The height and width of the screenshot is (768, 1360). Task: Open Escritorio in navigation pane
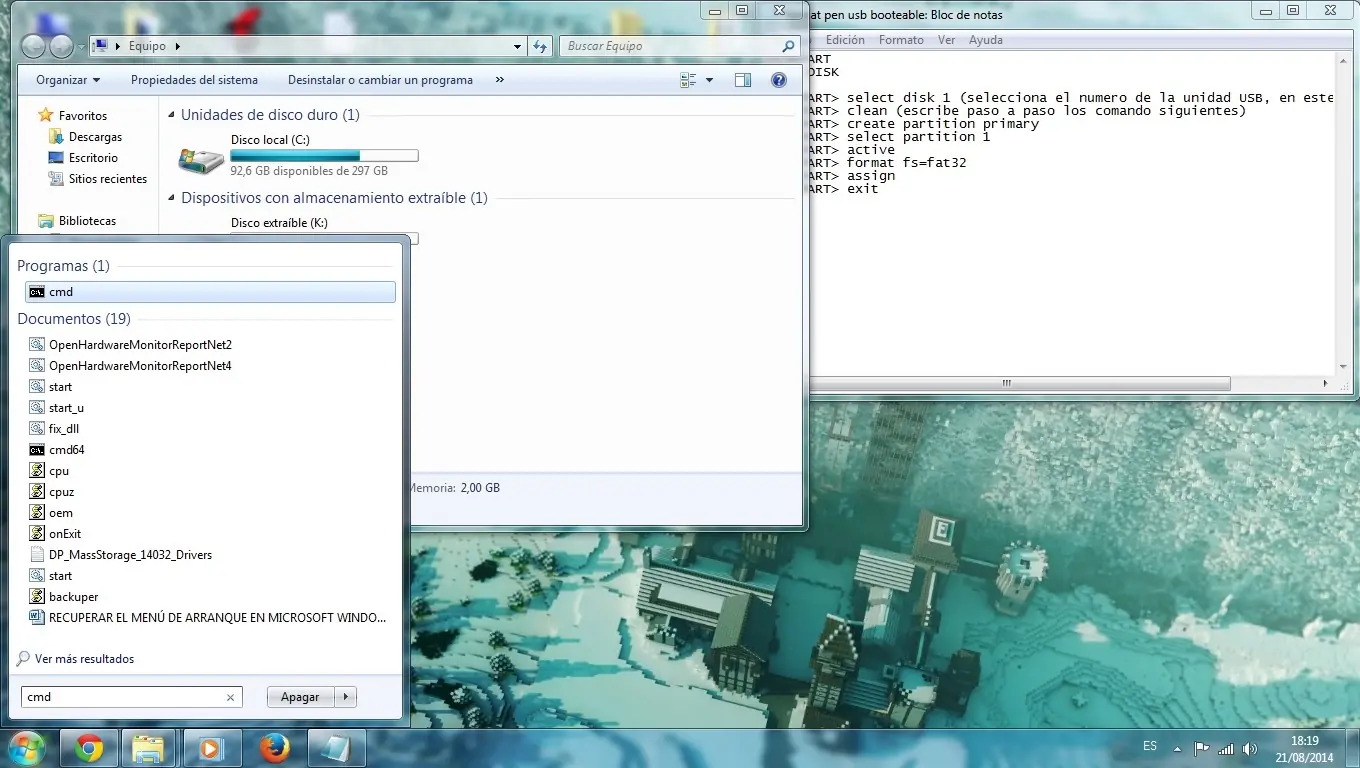tap(93, 158)
